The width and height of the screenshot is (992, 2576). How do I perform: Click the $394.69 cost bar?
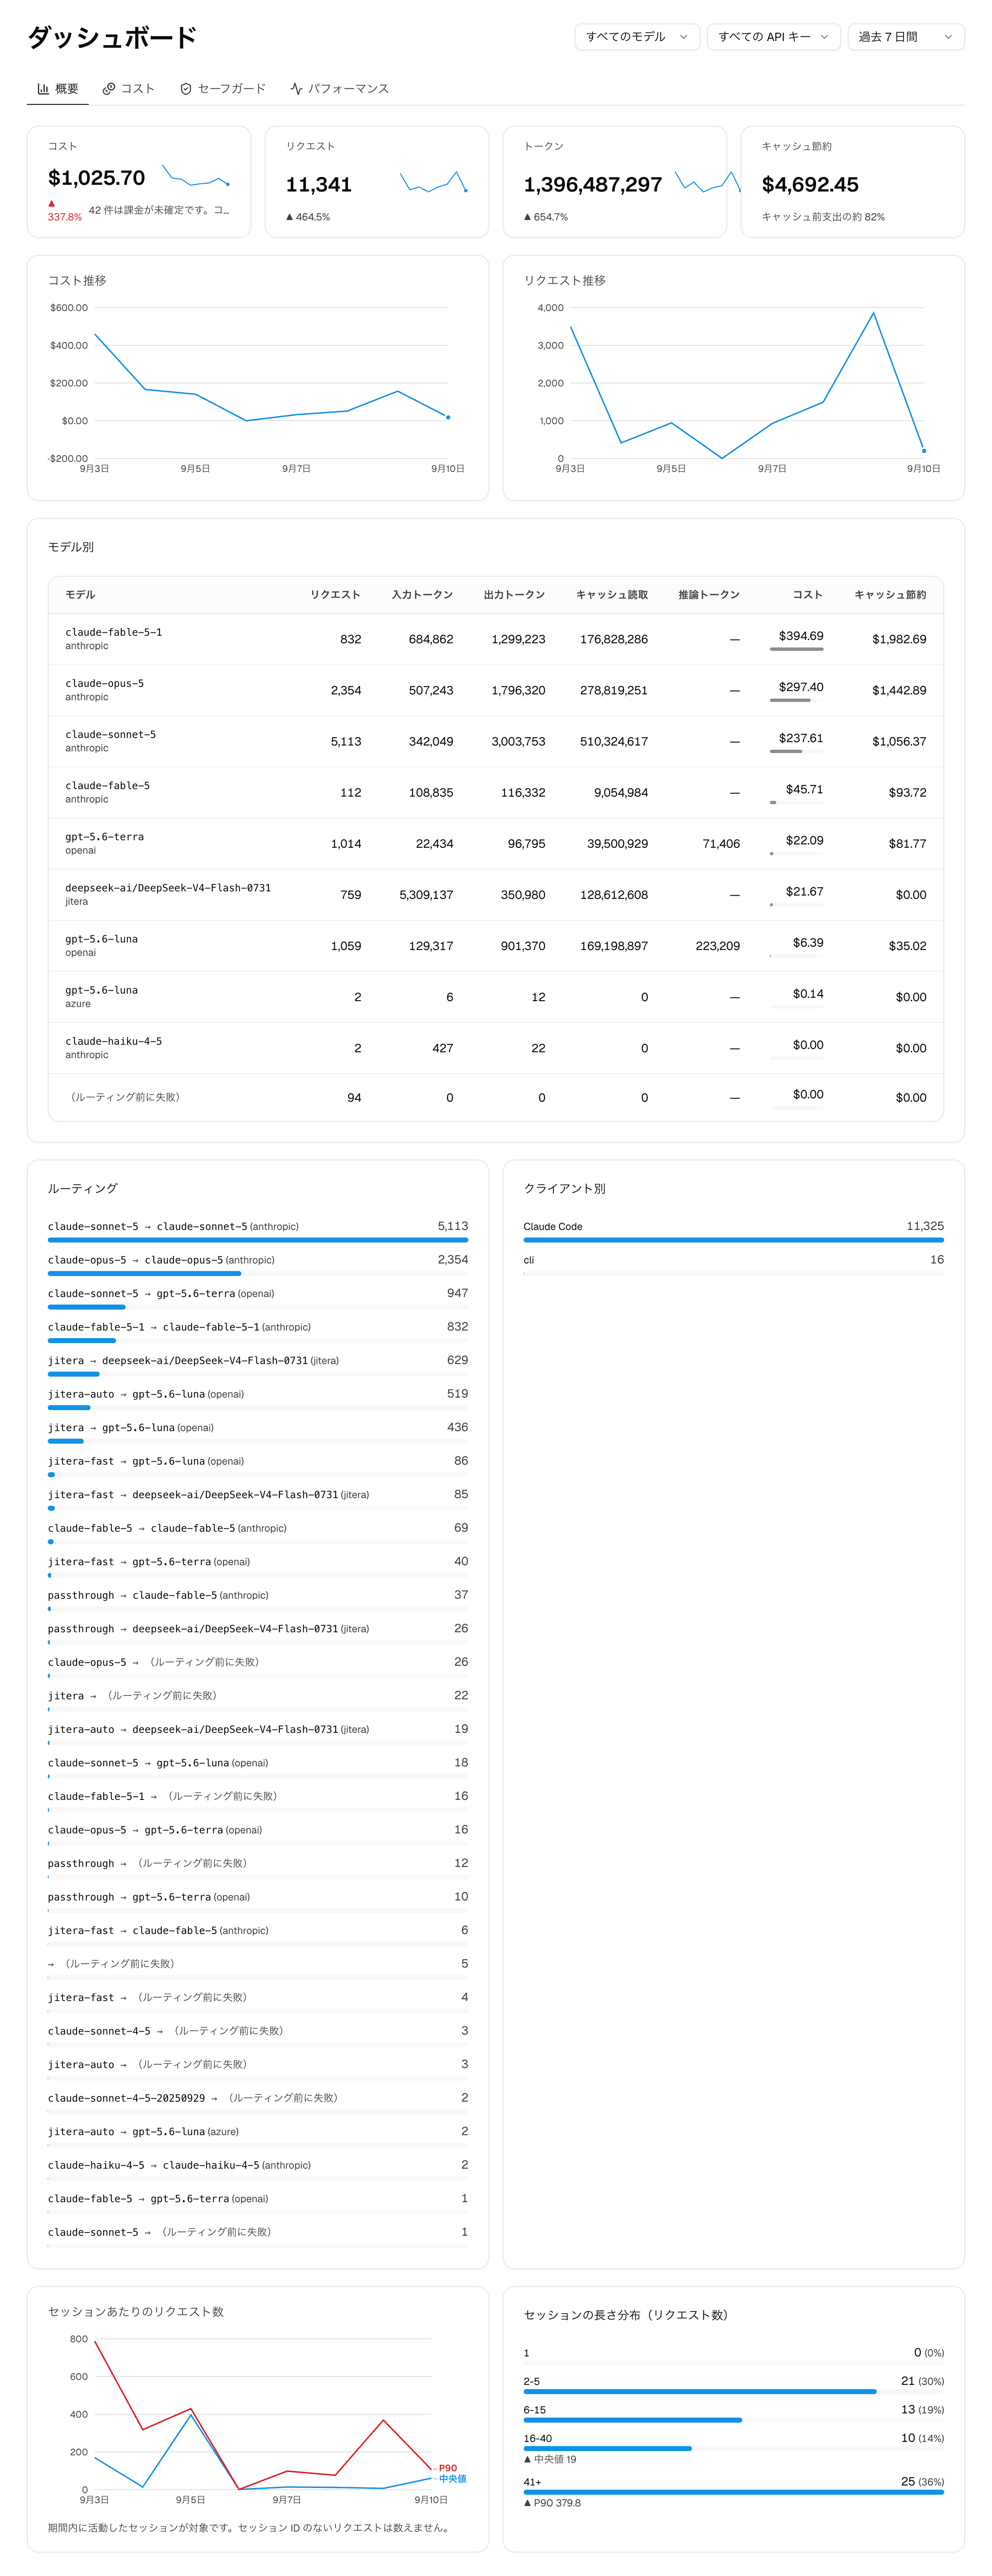(797, 649)
